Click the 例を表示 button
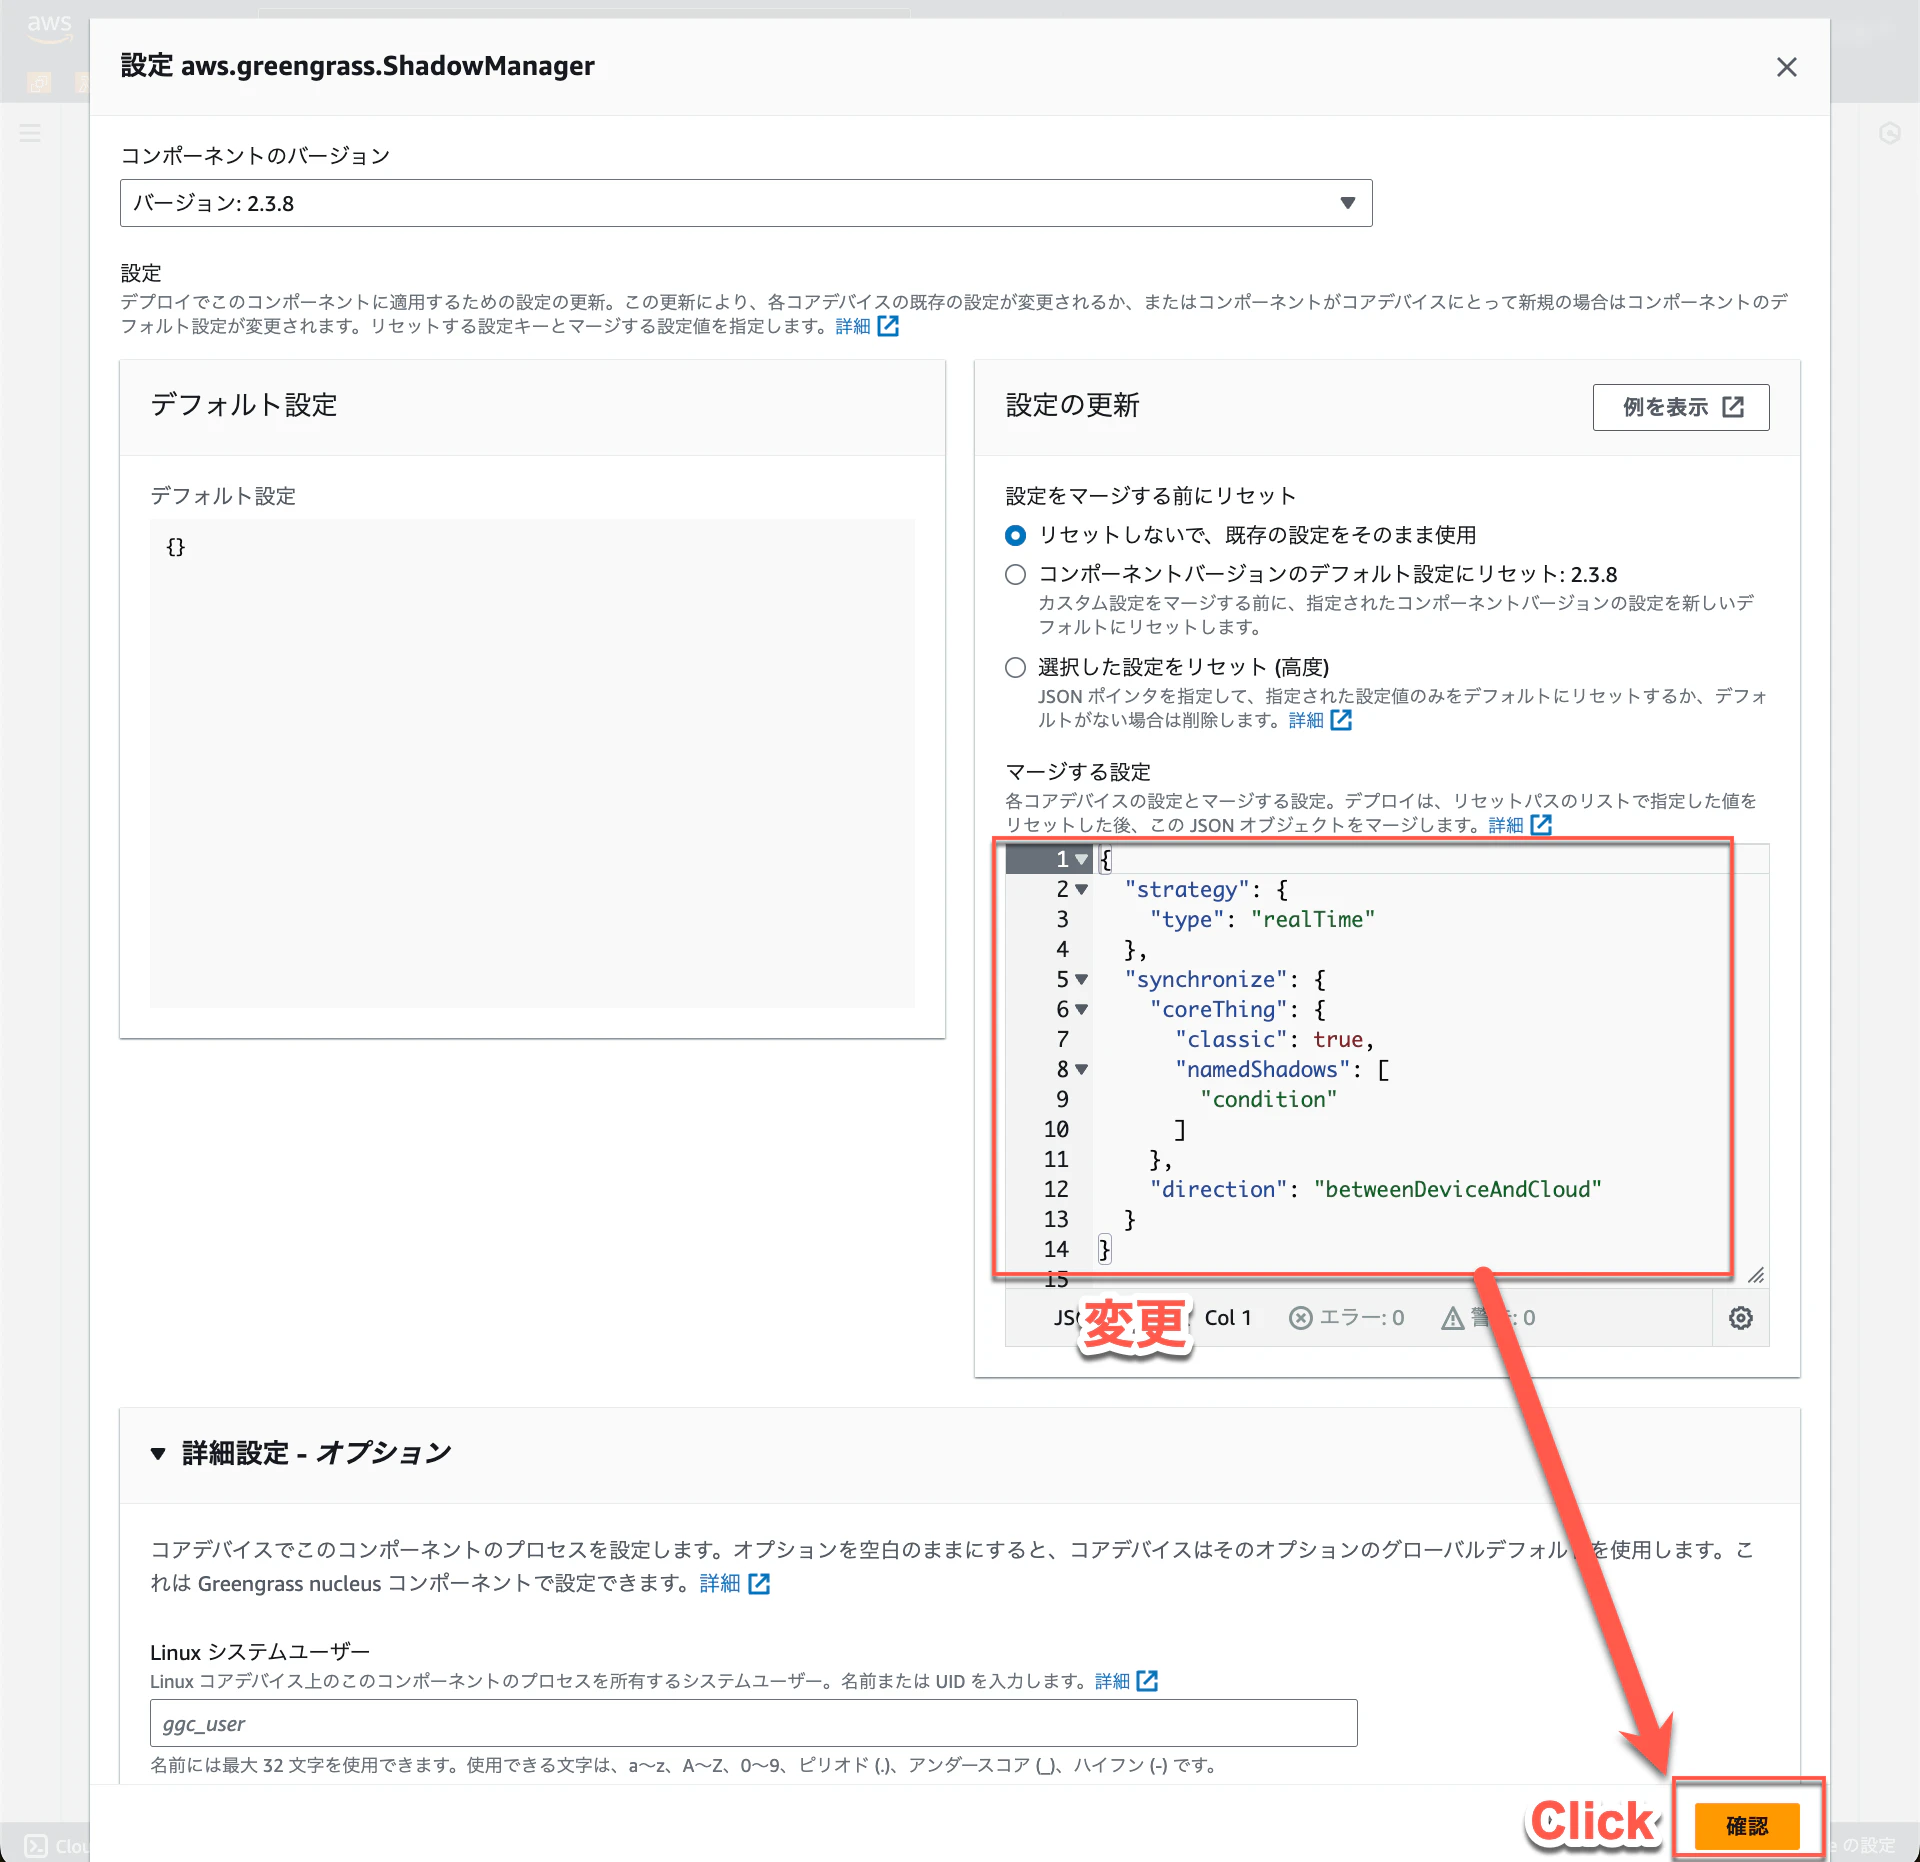 click(1681, 407)
